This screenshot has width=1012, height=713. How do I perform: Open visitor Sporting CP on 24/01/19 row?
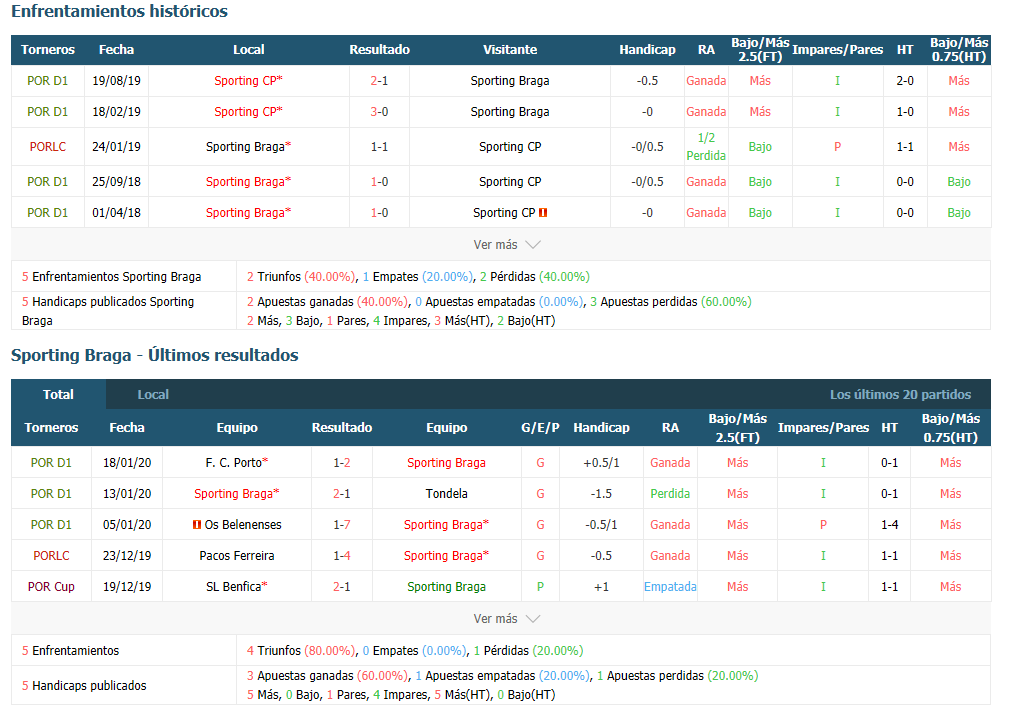click(510, 146)
